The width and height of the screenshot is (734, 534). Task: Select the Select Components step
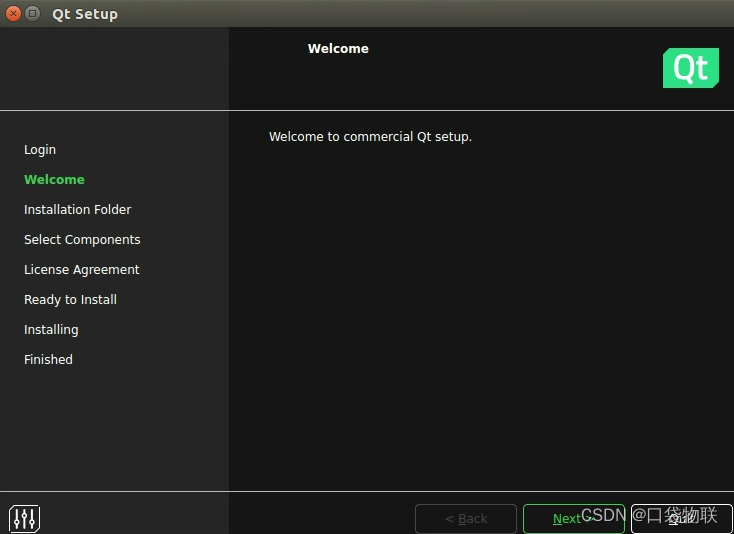pyautogui.click(x=82, y=240)
